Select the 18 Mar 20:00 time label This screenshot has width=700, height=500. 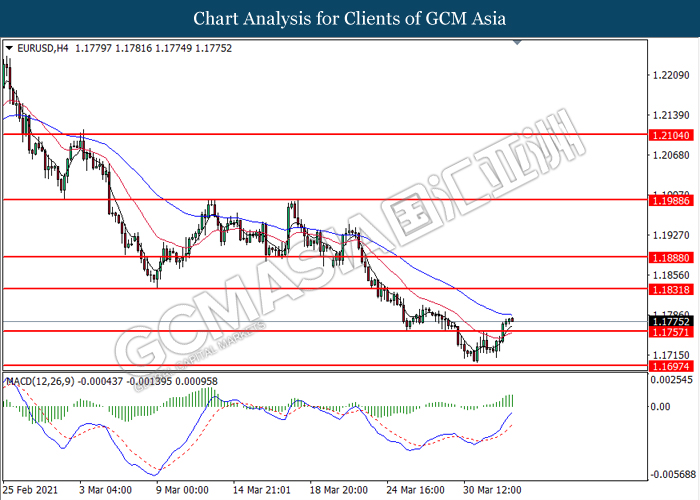pyautogui.click(x=337, y=491)
